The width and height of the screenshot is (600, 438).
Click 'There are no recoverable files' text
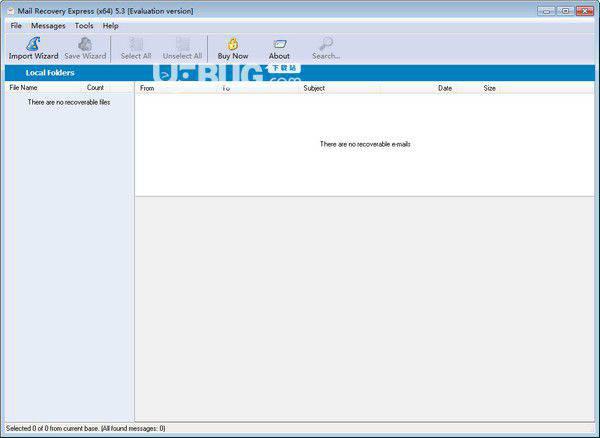(69, 102)
